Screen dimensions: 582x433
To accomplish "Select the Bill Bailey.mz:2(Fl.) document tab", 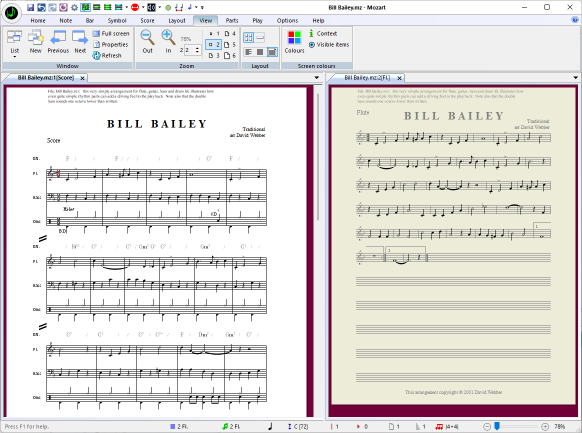I will 367,78.
